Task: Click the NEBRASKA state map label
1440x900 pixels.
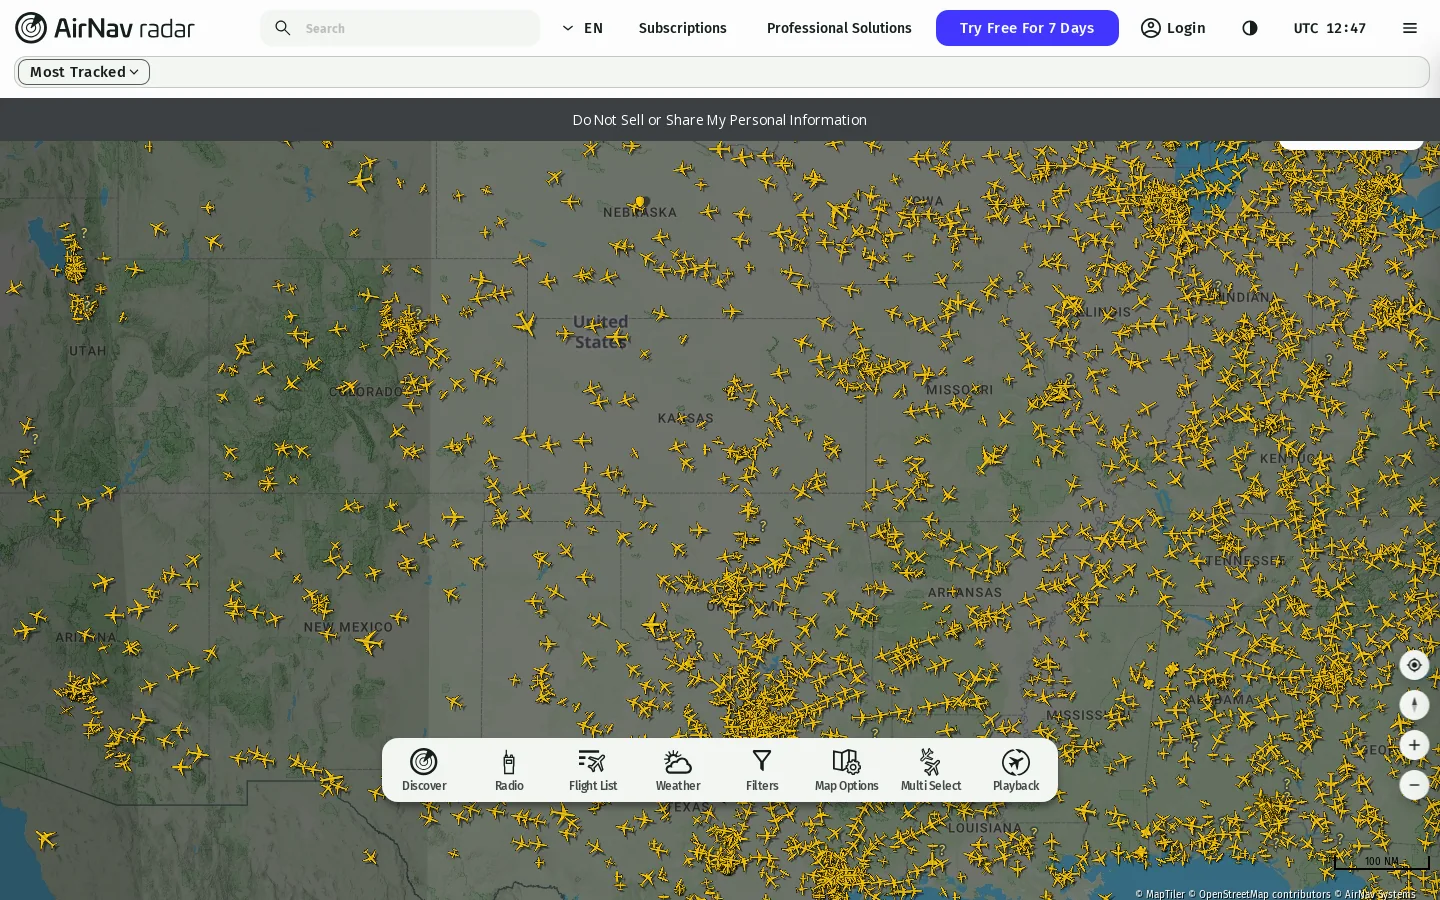Action: click(x=640, y=212)
